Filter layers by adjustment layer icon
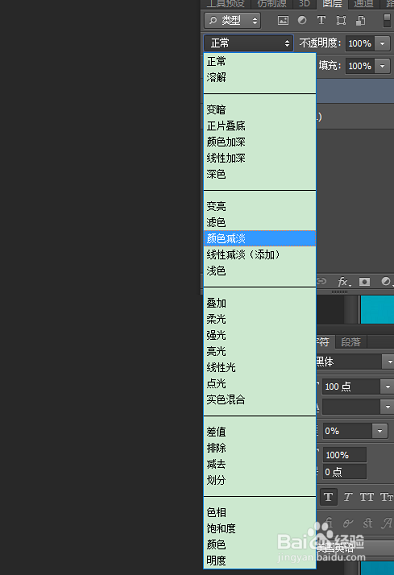 pyautogui.click(x=302, y=21)
